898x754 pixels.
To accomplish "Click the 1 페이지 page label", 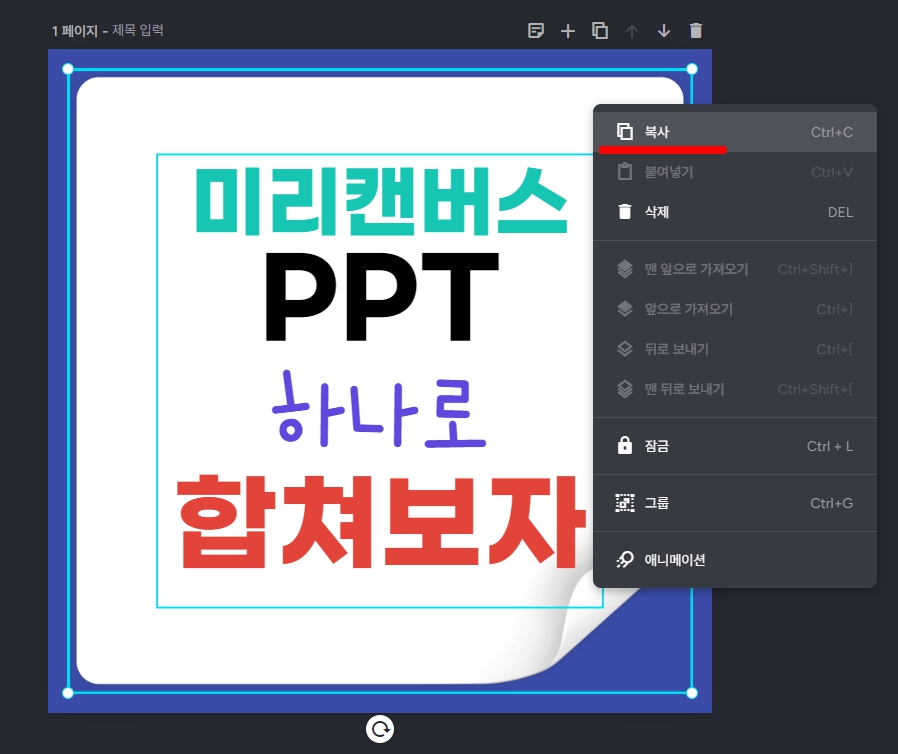I will pos(74,31).
